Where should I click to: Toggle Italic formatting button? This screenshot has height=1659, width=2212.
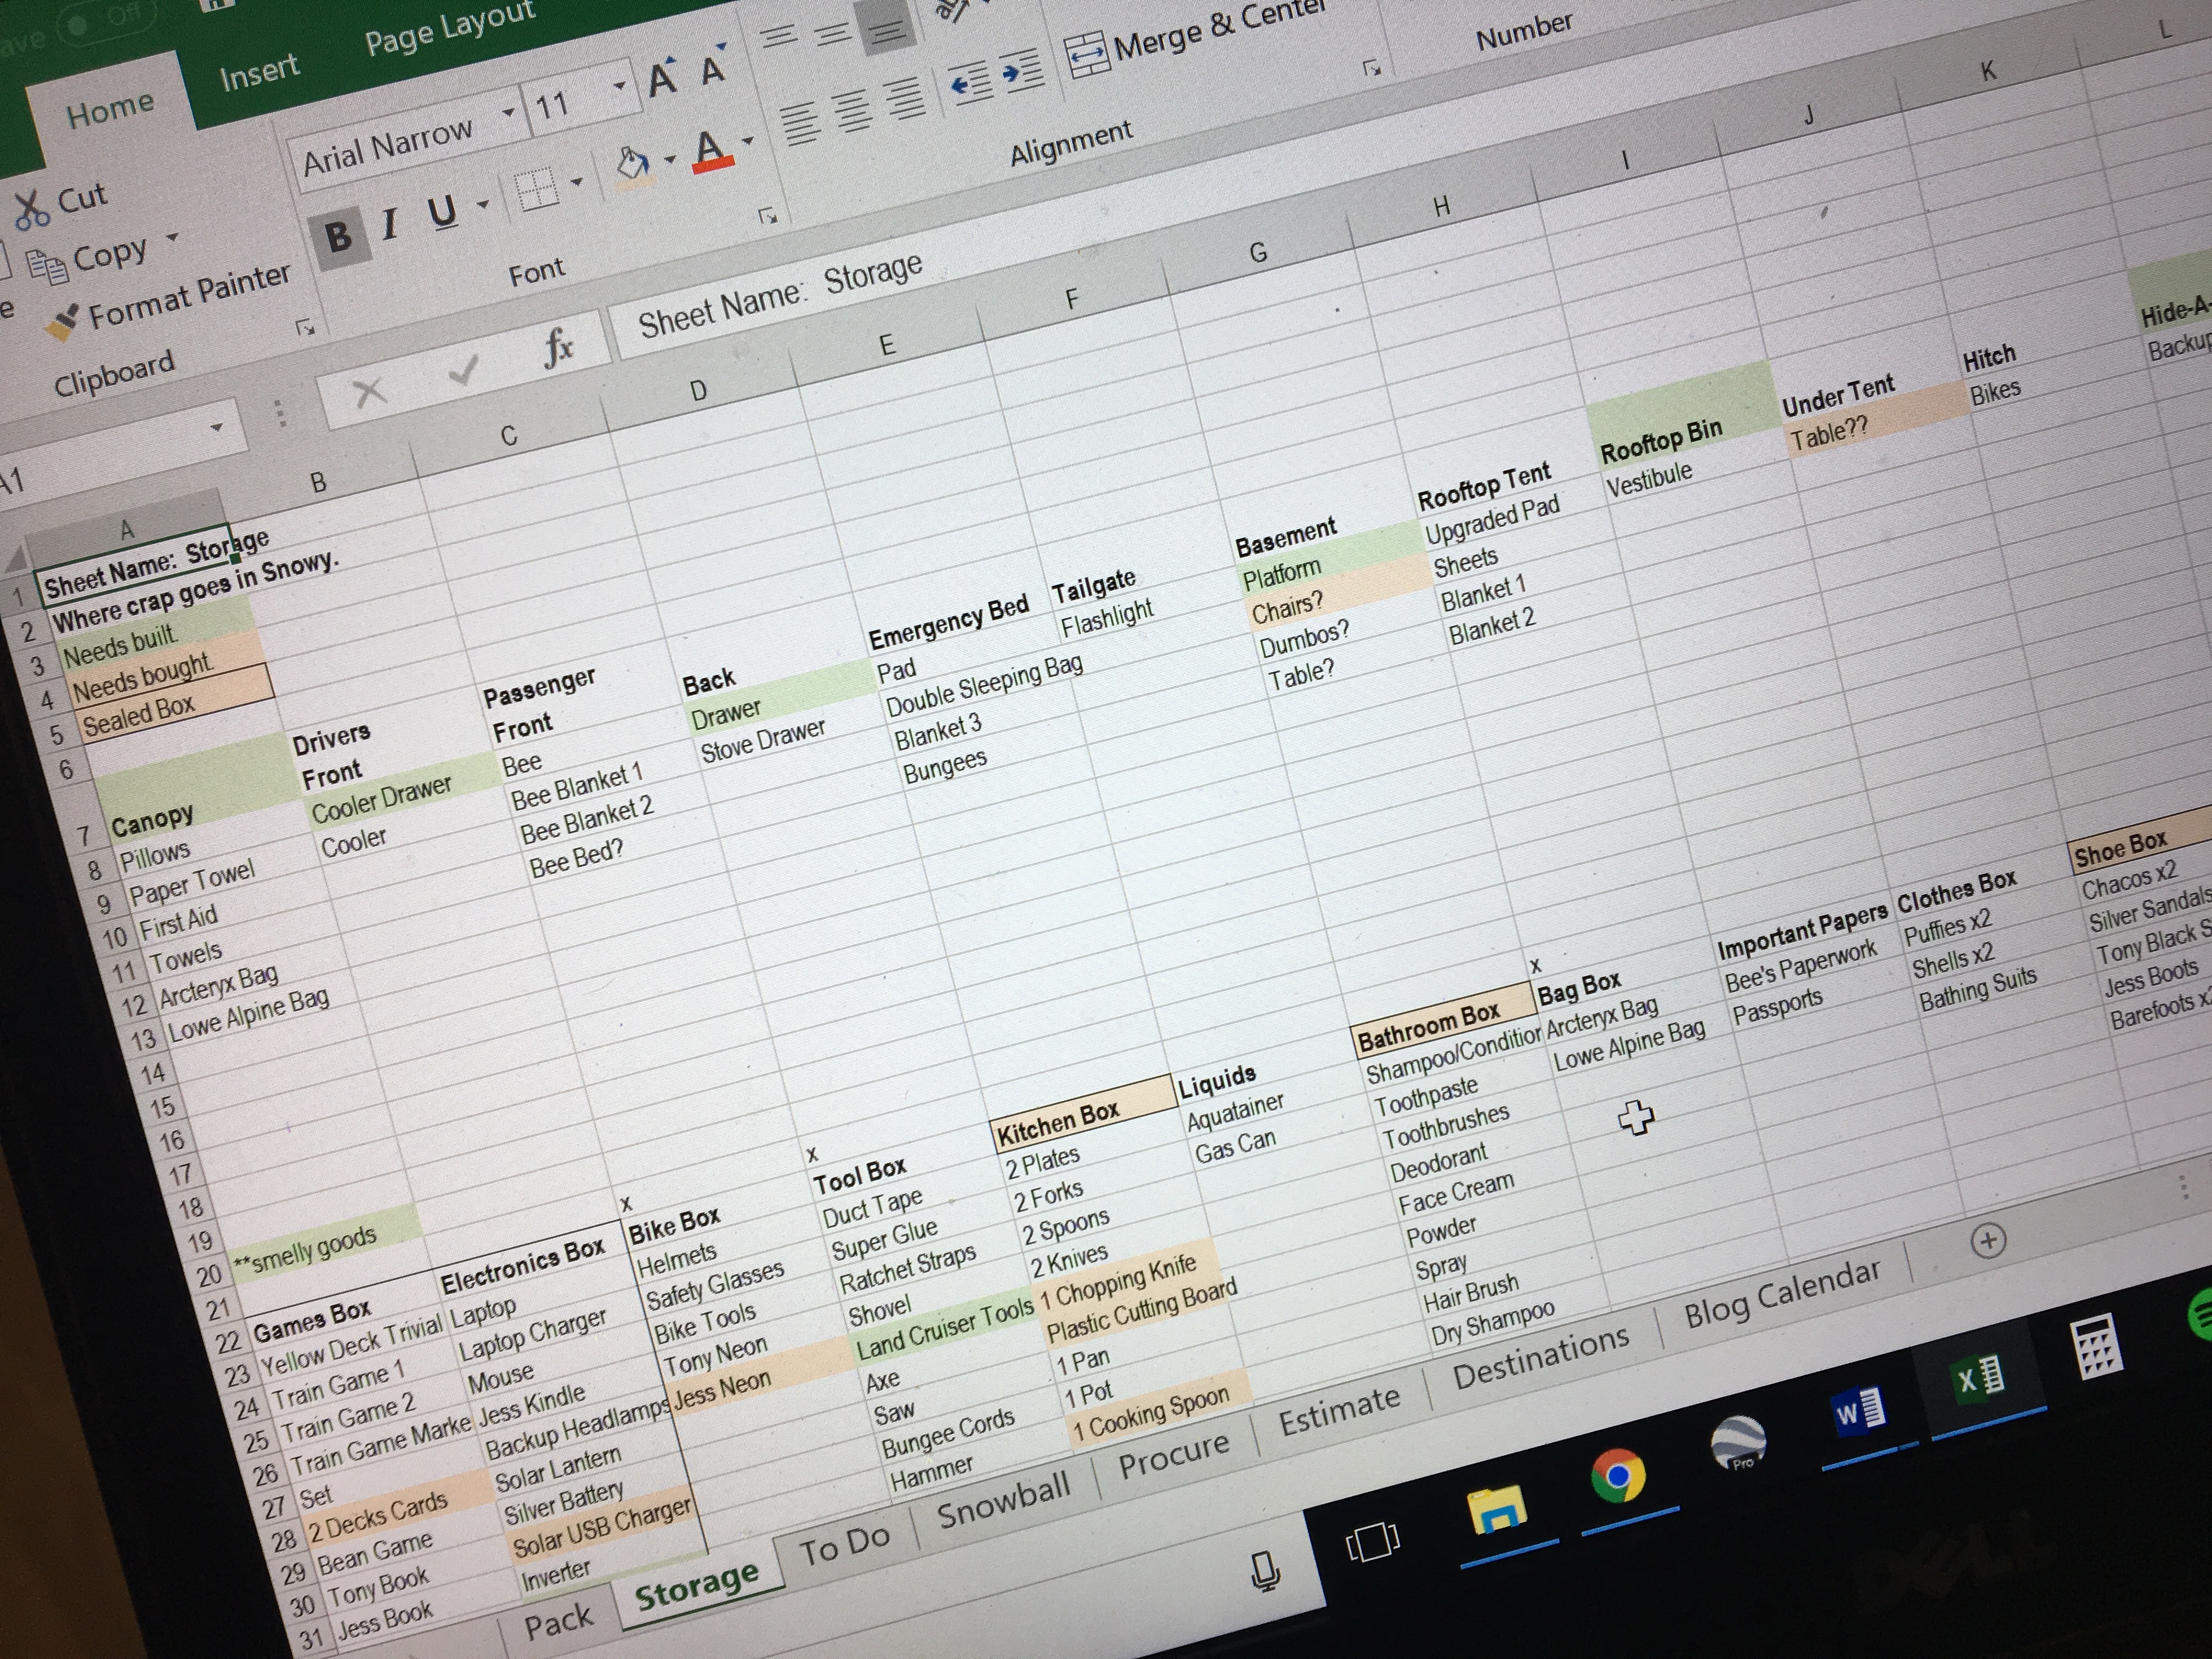tap(390, 223)
